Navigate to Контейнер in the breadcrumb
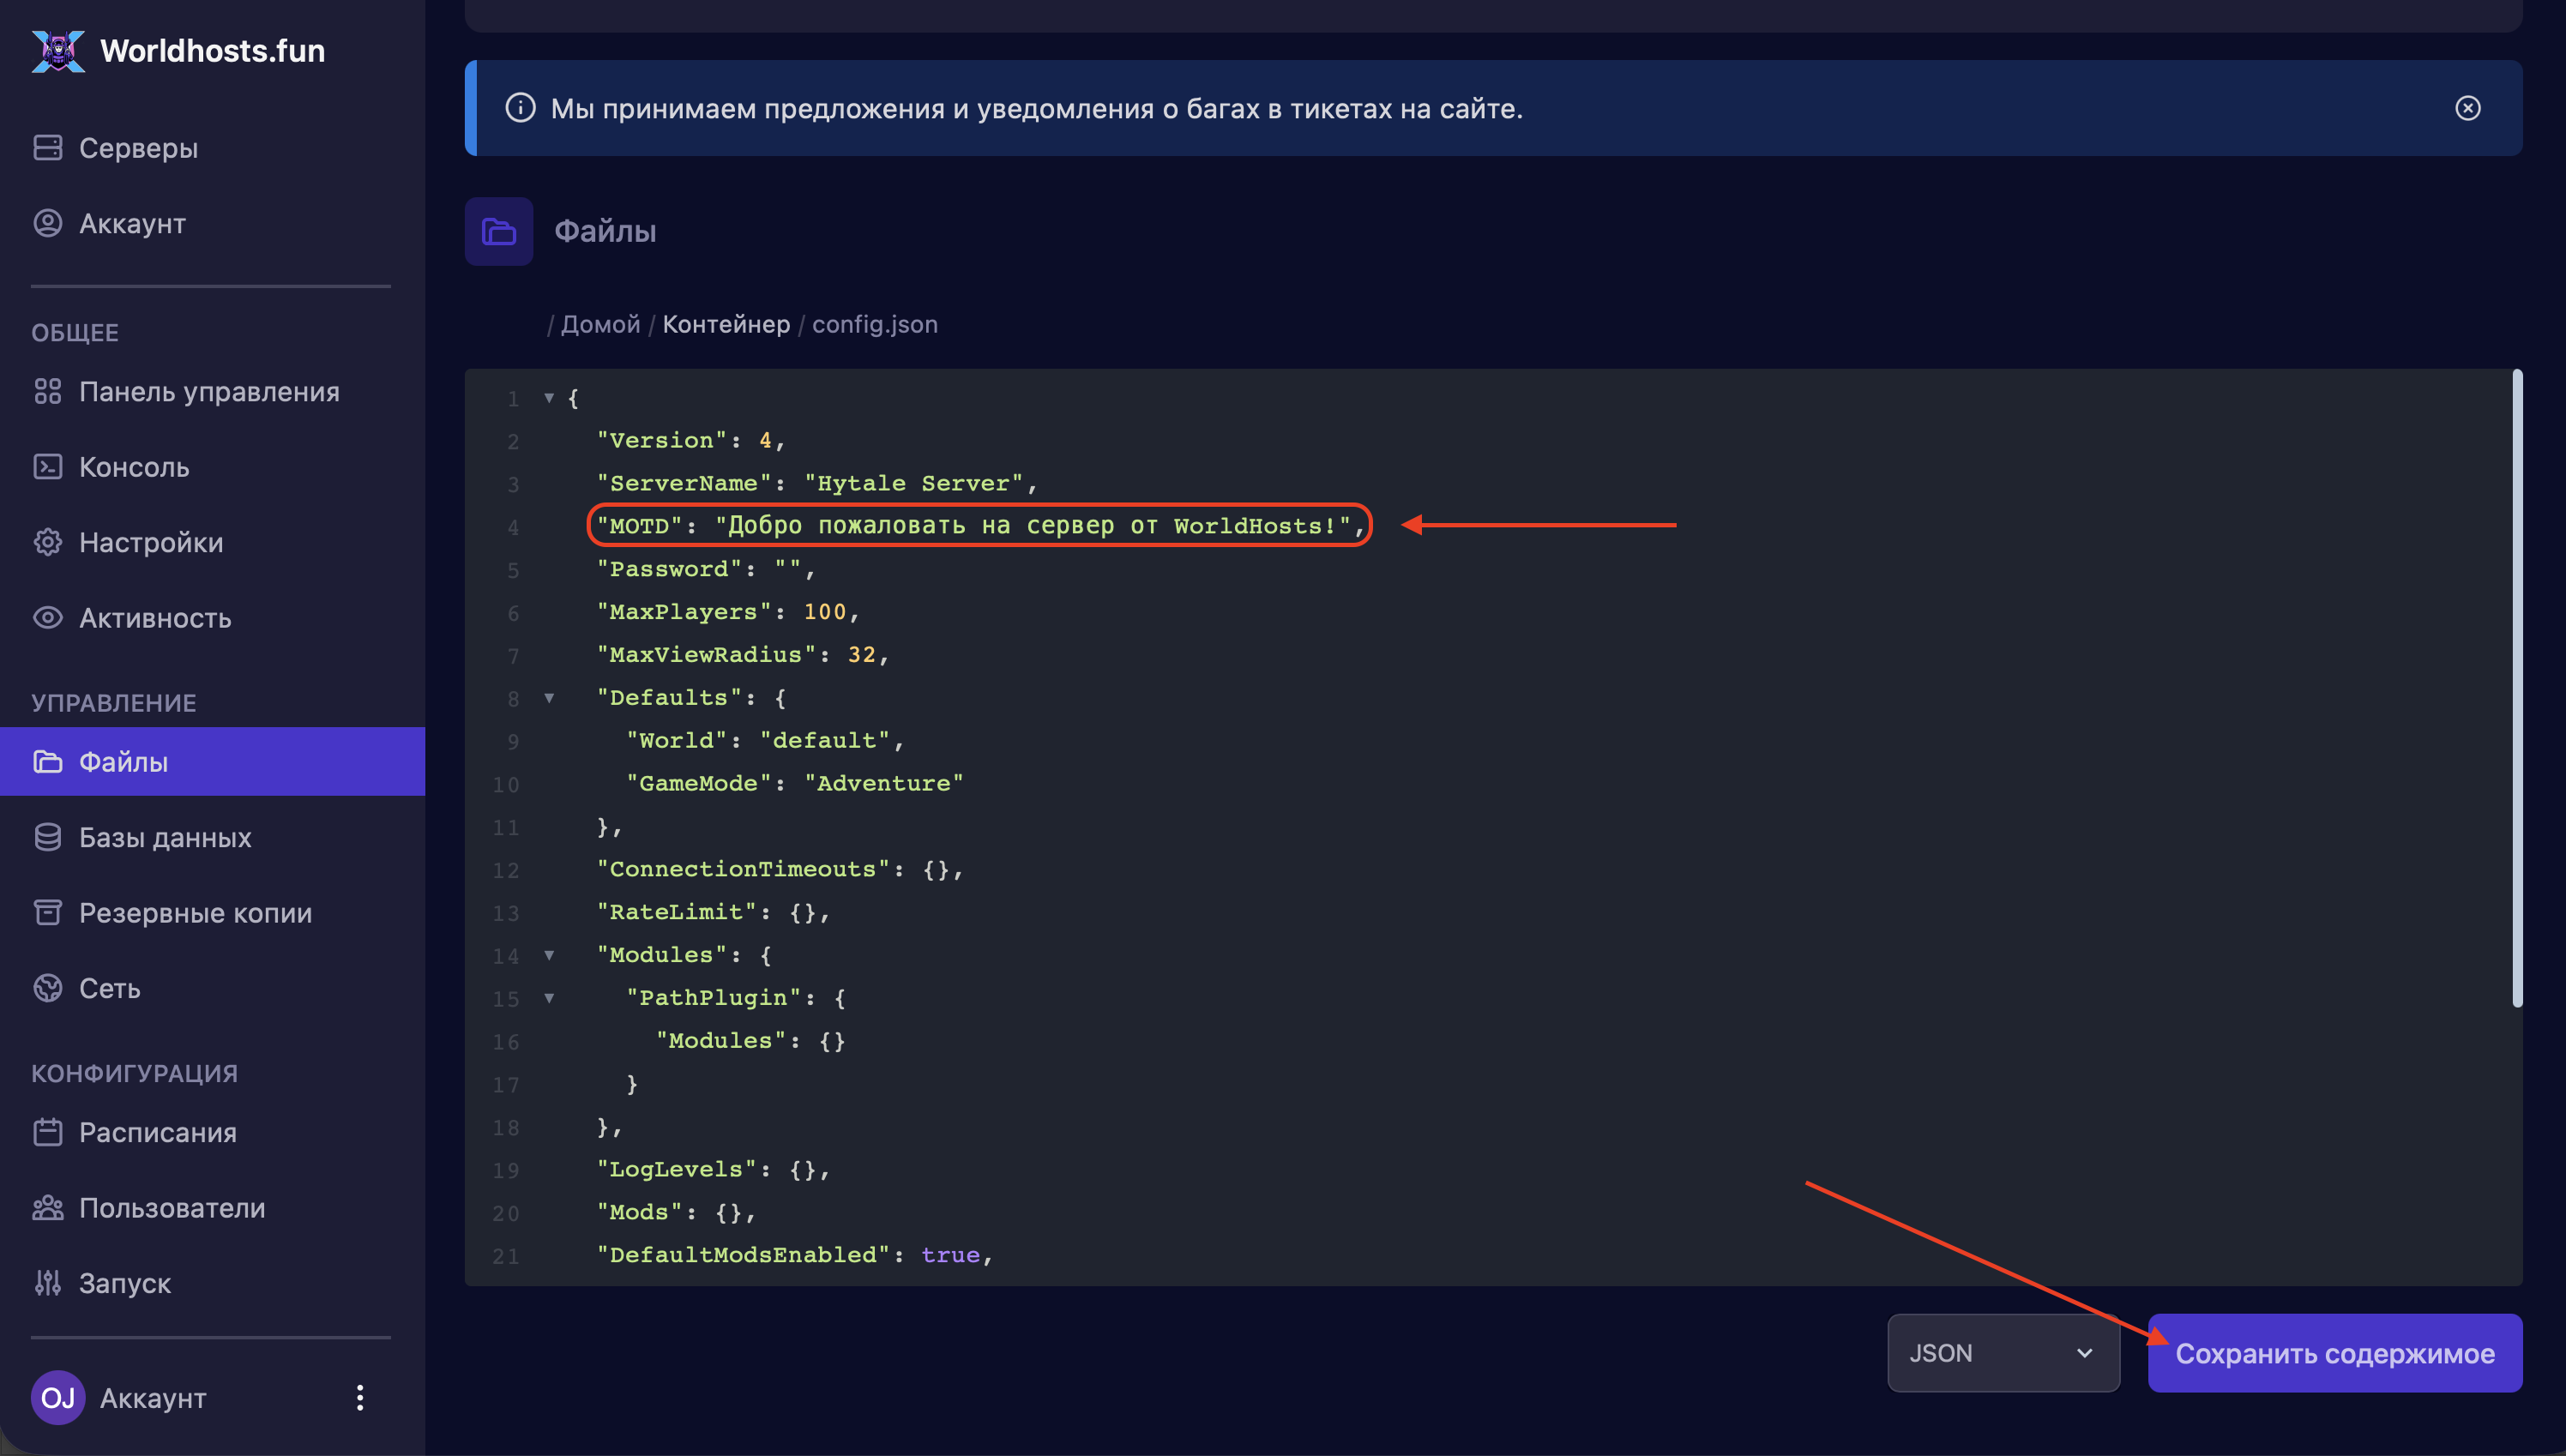This screenshot has height=1456, width=2566. [726, 324]
